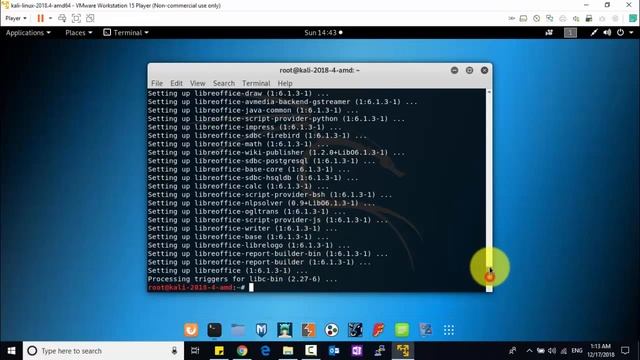Click the 'Processing triggers for libc-bin' line
Screen dimensions: 640x360
242,279
